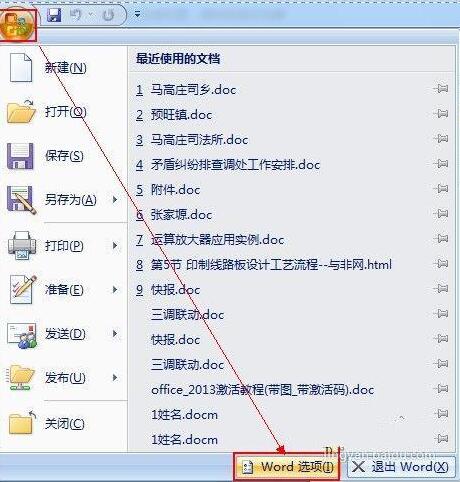
Task: Click the Word 选项(I) button
Action: pyautogui.click(x=287, y=467)
